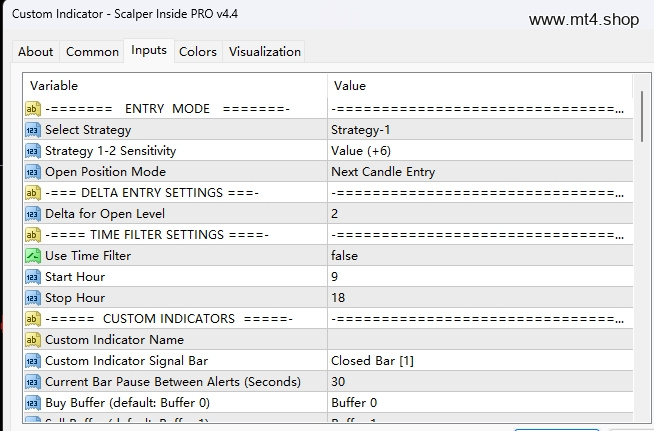
Task: Click the string icon beside TIME FILTER SETTINGS
Action: (33, 235)
